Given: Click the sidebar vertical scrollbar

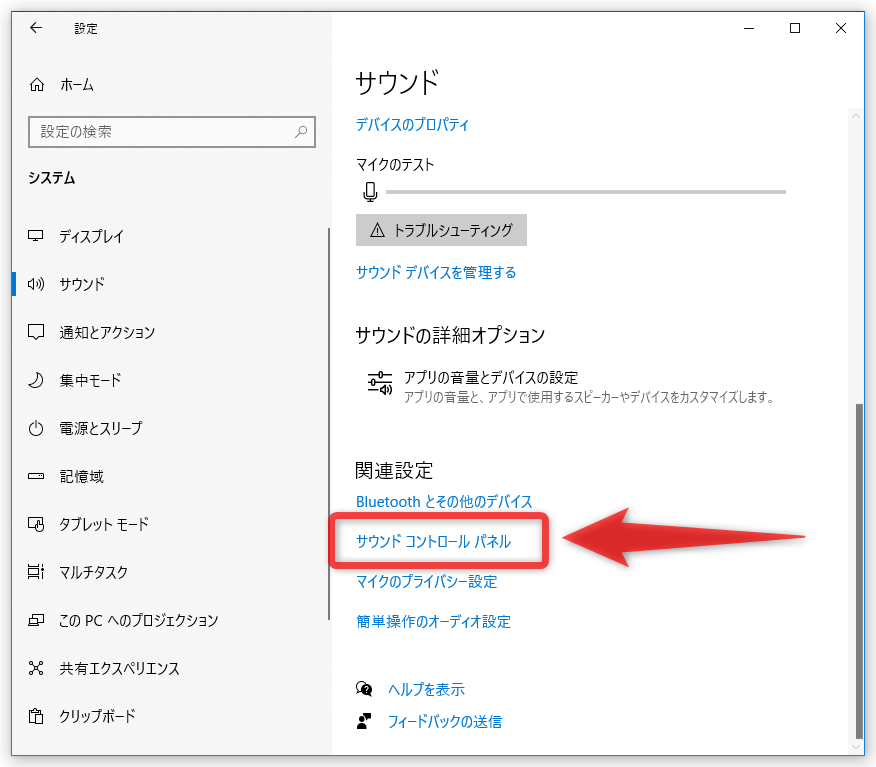Looking at the screenshot, I should [328, 423].
